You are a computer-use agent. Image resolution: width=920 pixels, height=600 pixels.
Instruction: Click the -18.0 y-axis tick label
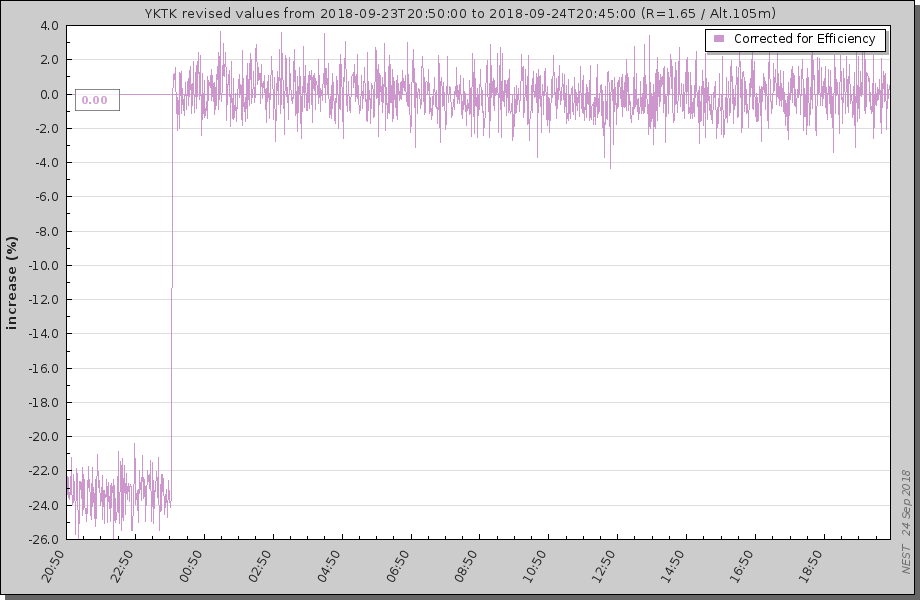tap(44, 402)
